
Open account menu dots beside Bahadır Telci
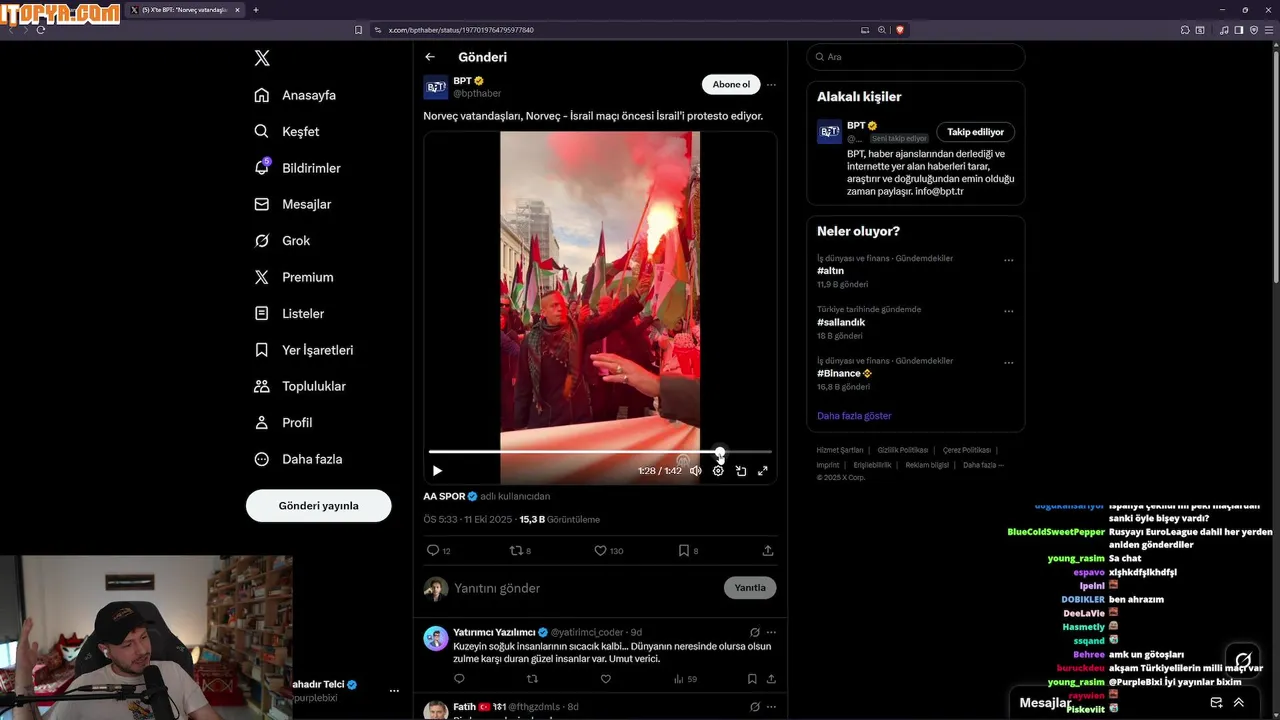tap(394, 691)
